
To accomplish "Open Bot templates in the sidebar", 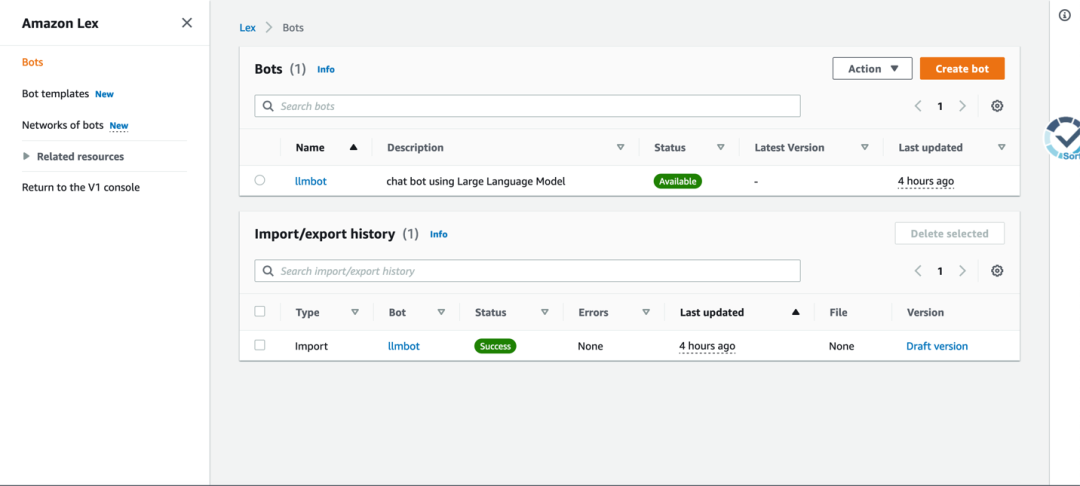I will pos(56,94).
